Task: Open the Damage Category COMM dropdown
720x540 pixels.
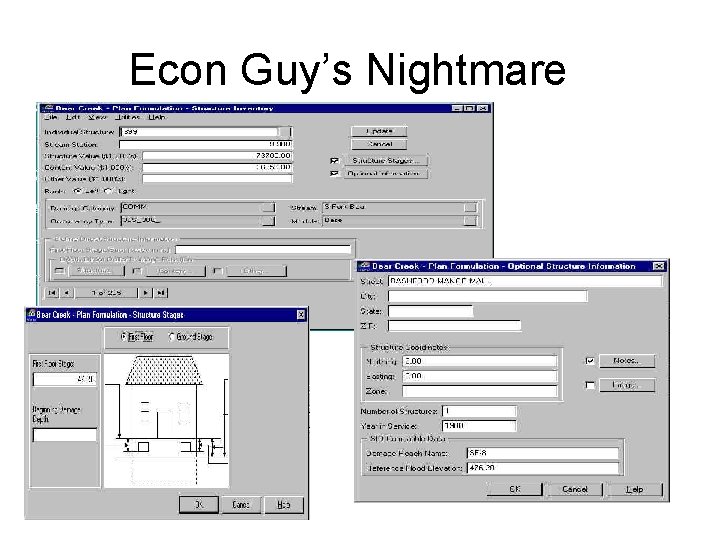Action: coord(269,208)
